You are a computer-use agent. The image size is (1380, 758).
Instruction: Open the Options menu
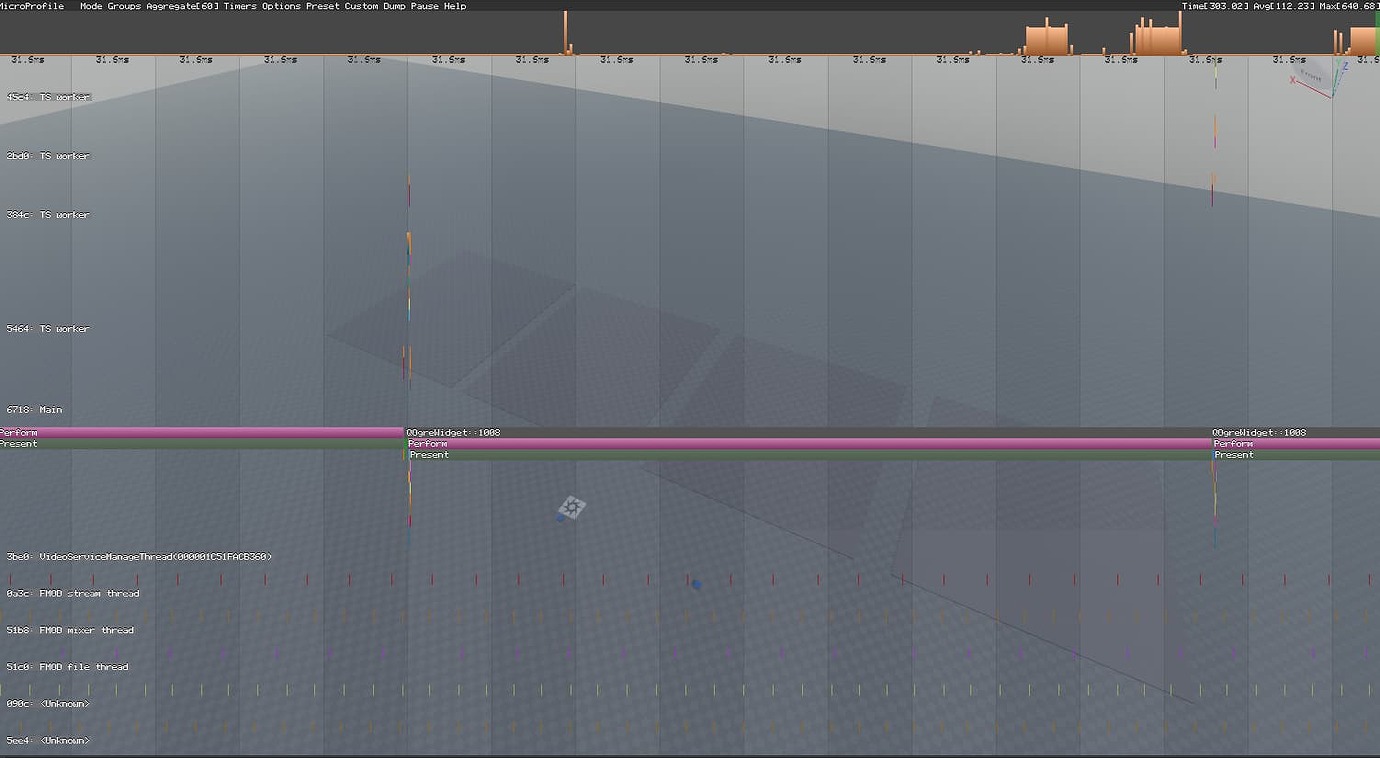[281, 5]
